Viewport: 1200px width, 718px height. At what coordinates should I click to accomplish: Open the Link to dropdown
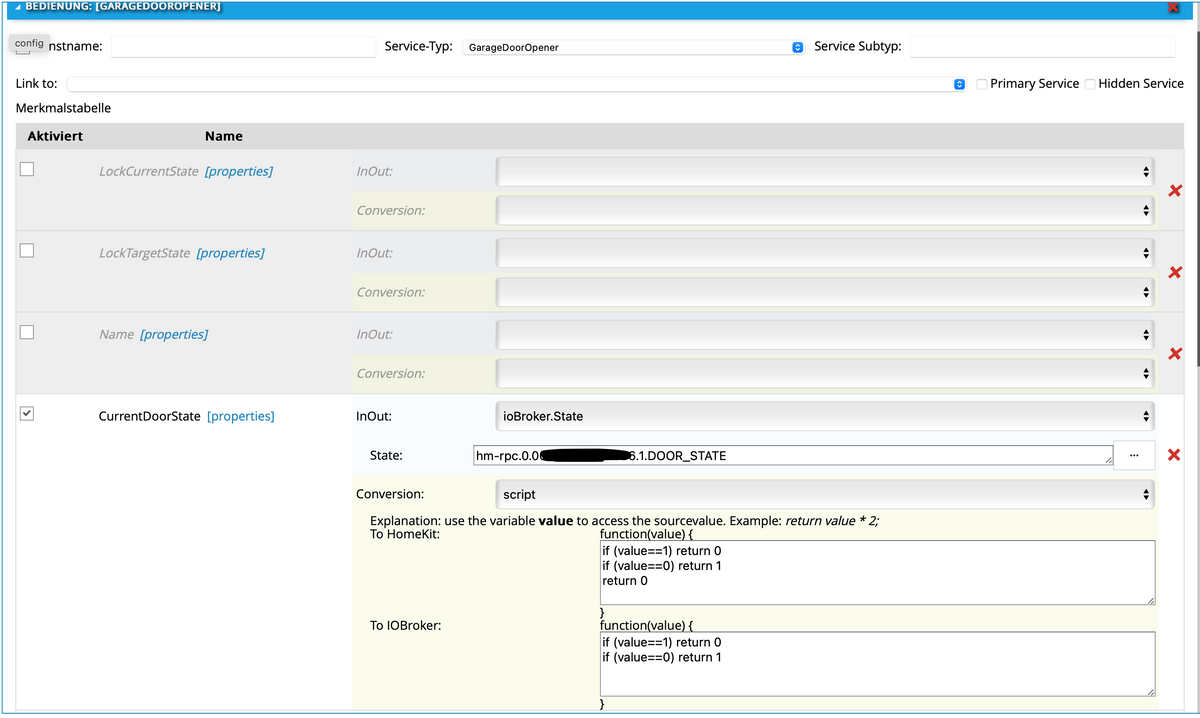point(516,84)
